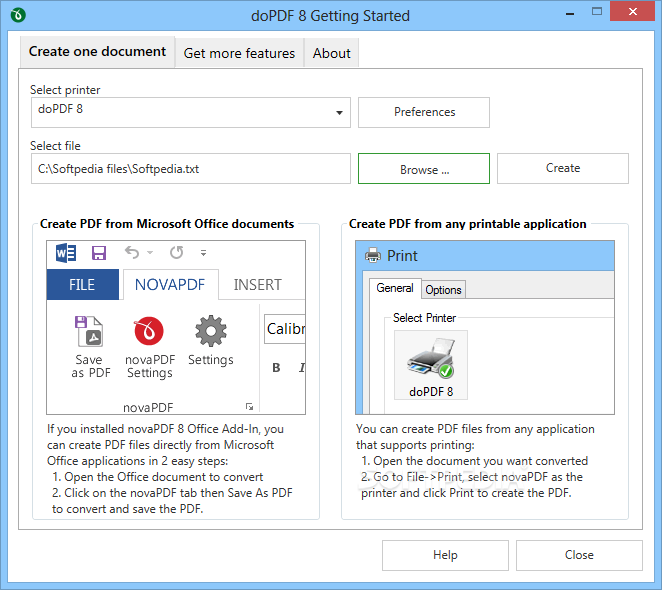The height and width of the screenshot is (590, 662).
Task: Open Help
Action: [x=445, y=555]
